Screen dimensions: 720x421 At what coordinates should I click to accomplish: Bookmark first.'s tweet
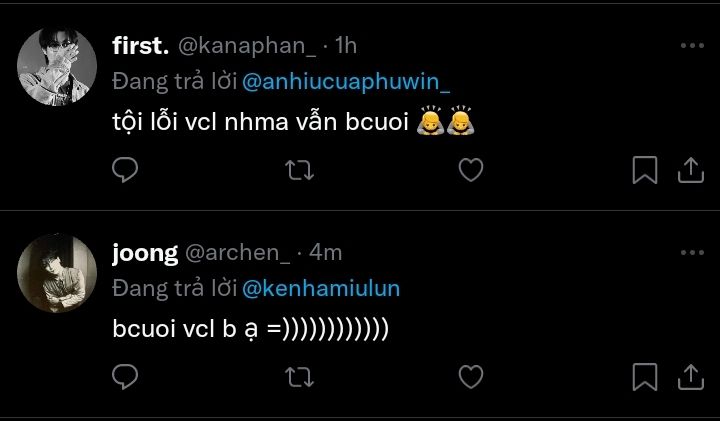tap(646, 170)
